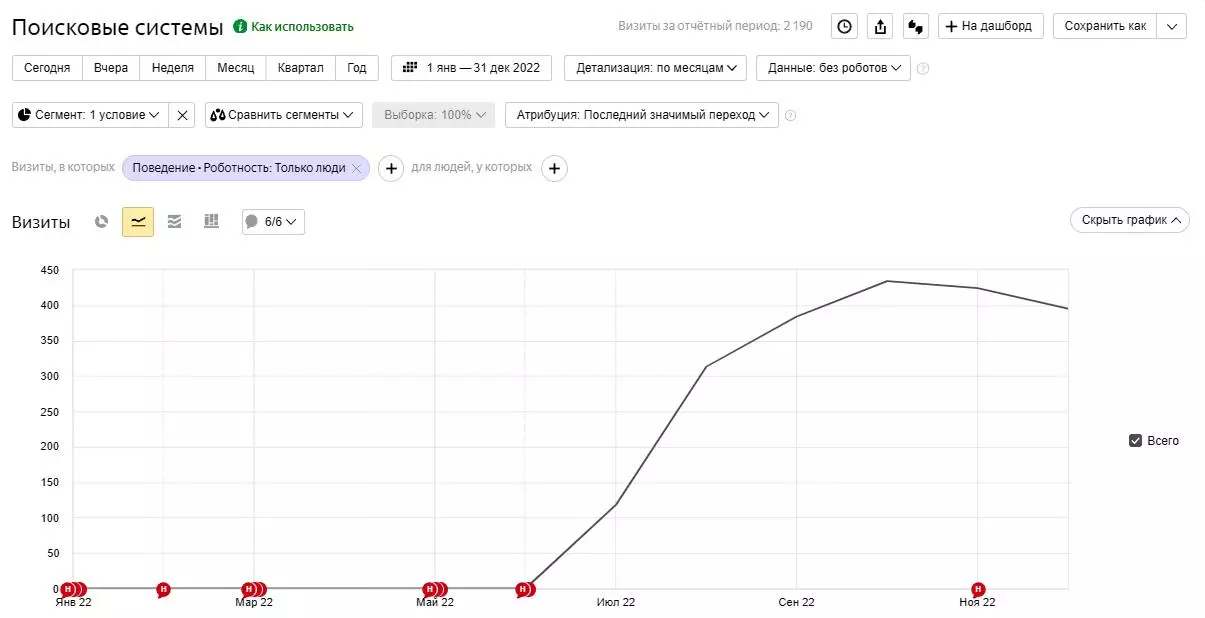Viewport: 1205px width, 618px height.
Task: Select the Неделя period tab
Action: click(x=173, y=68)
